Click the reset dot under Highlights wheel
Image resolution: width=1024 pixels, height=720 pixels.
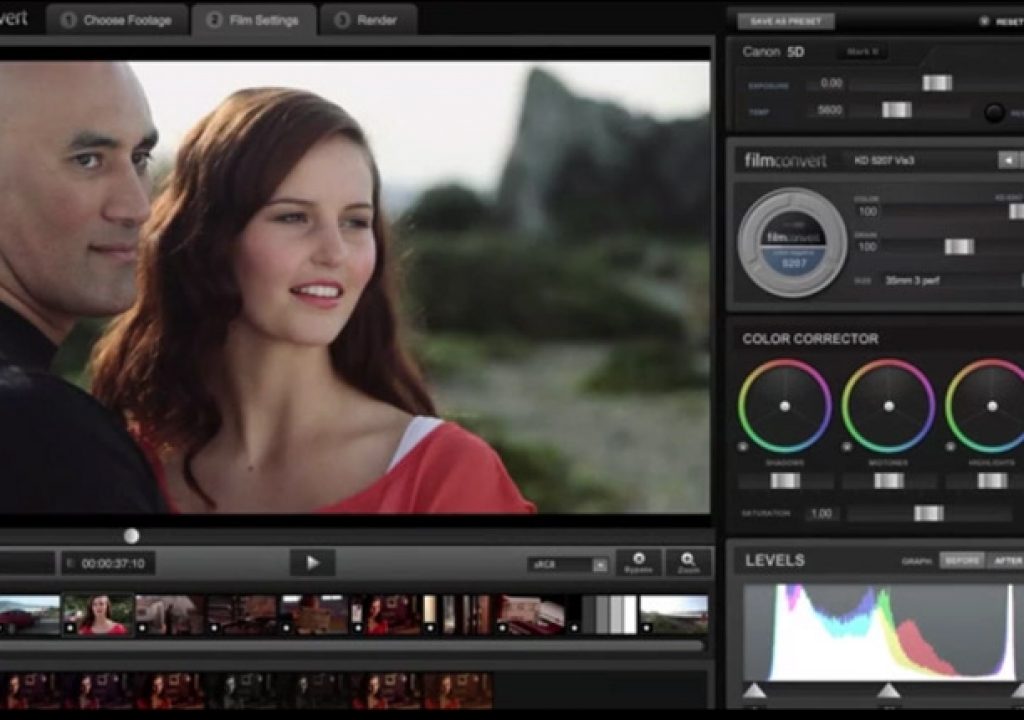tap(951, 447)
